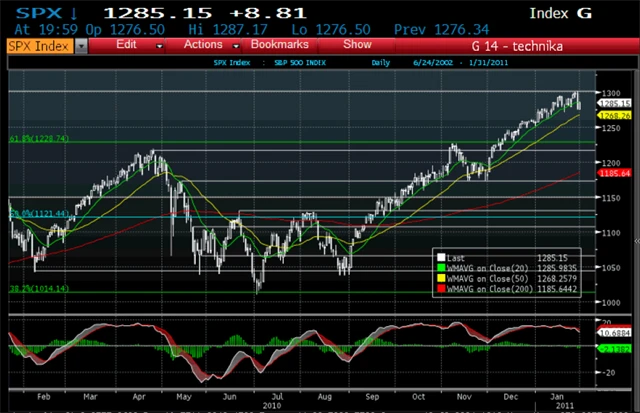This screenshot has height=413, width=640.
Task: Click the red 1185.64 axis price tag
Action: click(x=614, y=173)
